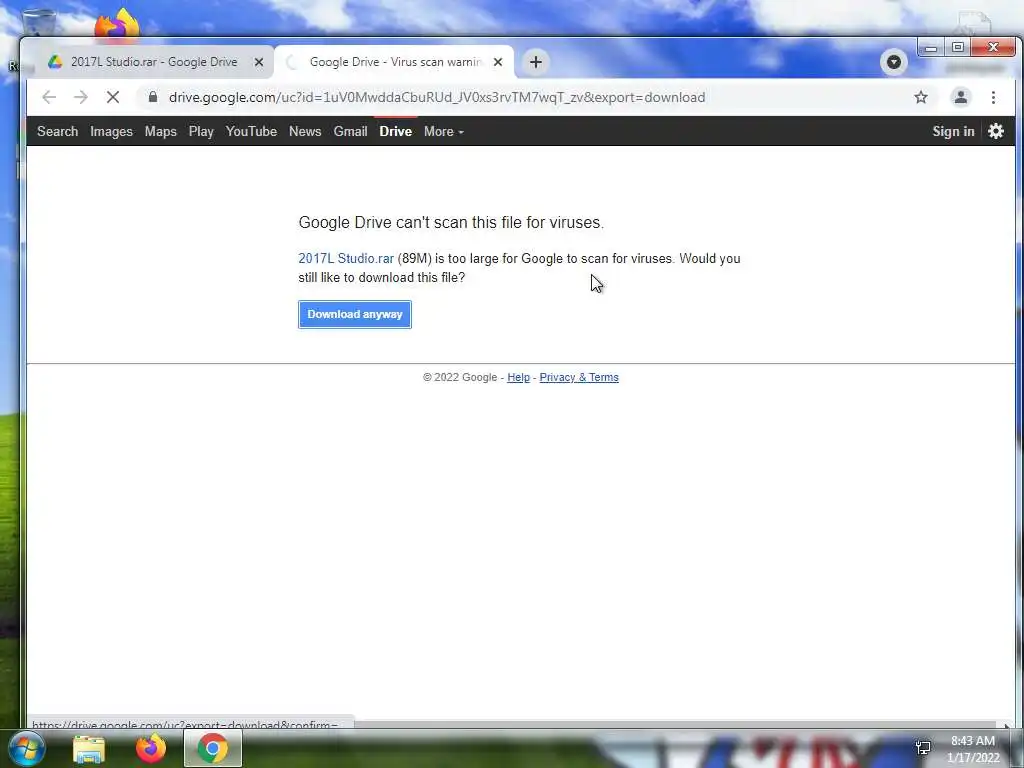The width and height of the screenshot is (1024, 768).
Task: Close the 2017L Studio.rar tab
Action: coord(259,62)
